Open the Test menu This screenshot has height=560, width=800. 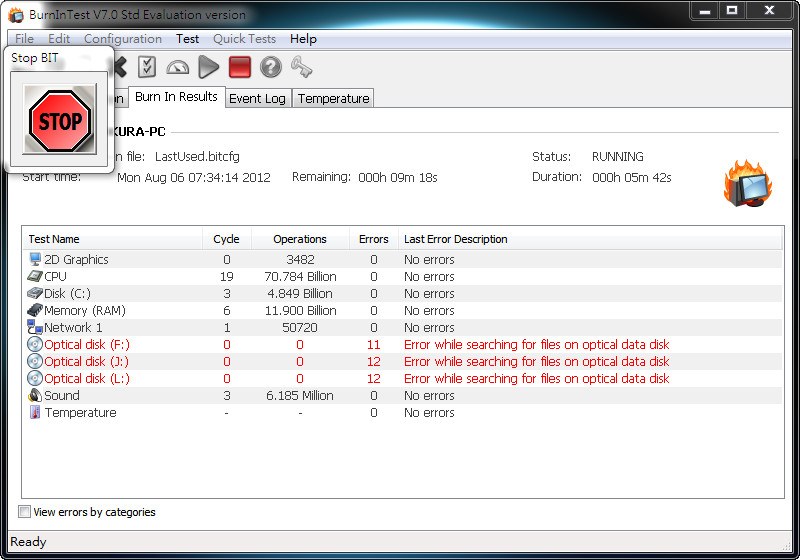click(x=187, y=39)
